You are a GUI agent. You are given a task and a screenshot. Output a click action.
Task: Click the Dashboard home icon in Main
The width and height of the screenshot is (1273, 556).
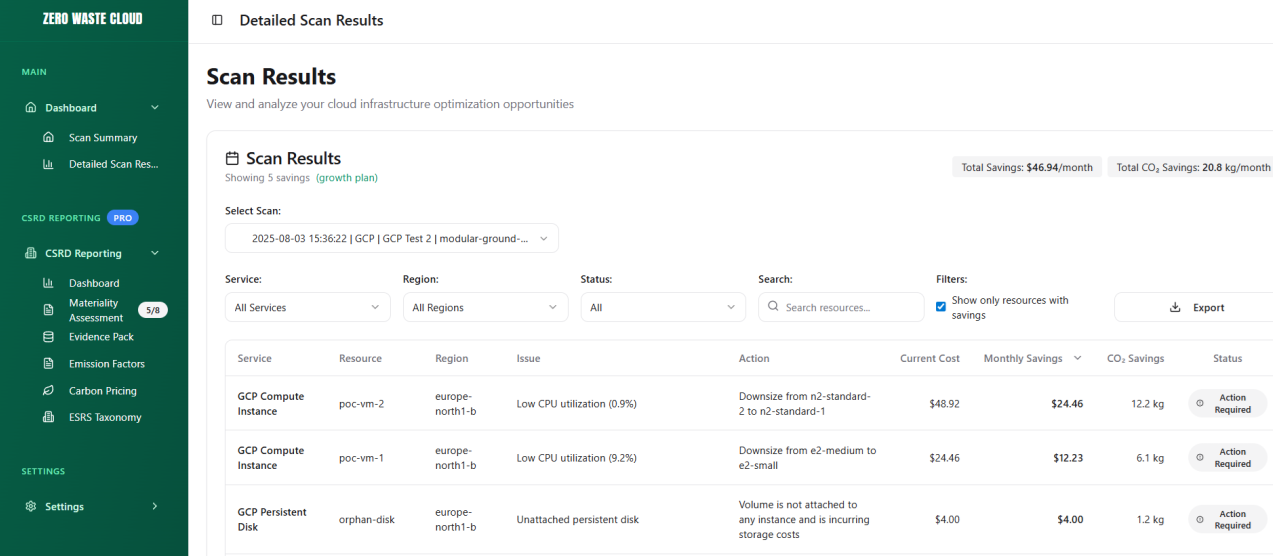point(31,108)
